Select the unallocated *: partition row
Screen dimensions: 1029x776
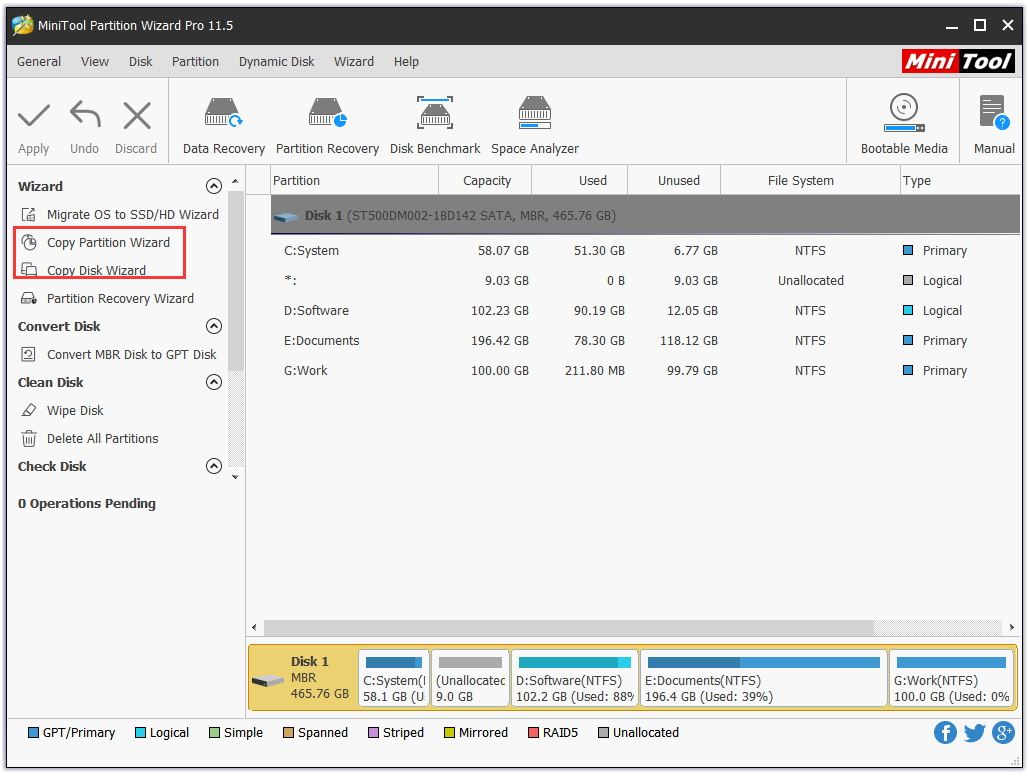[645, 281]
